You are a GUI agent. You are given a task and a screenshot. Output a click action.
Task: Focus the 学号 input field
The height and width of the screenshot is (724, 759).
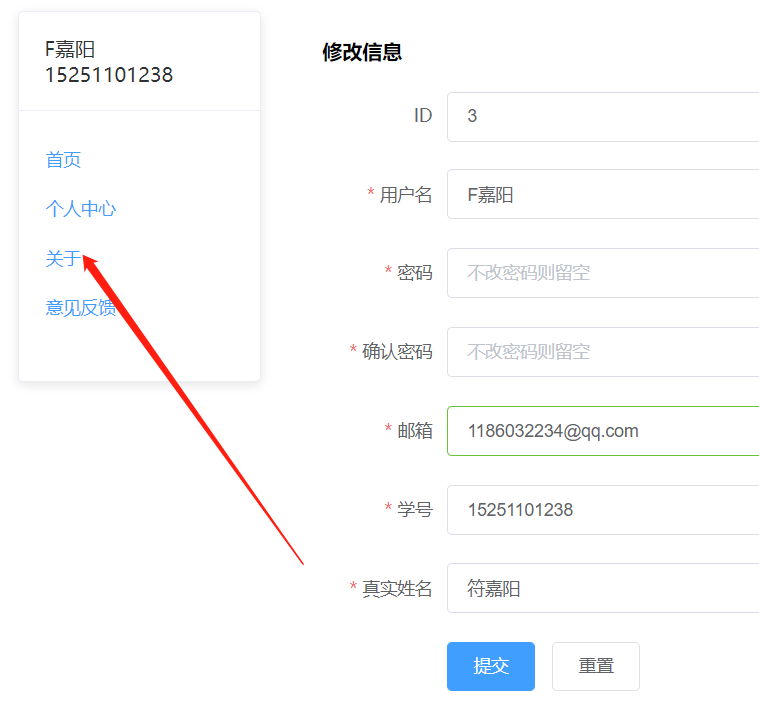point(602,510)
